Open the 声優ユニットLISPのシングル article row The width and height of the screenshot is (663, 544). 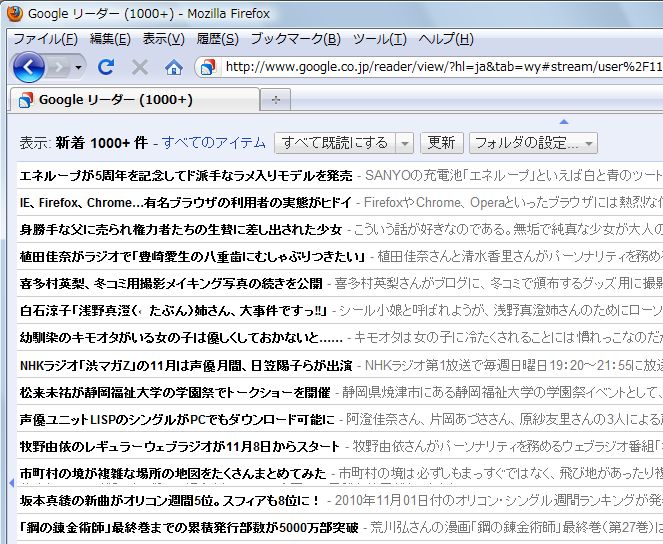click(x=340, y=419)
